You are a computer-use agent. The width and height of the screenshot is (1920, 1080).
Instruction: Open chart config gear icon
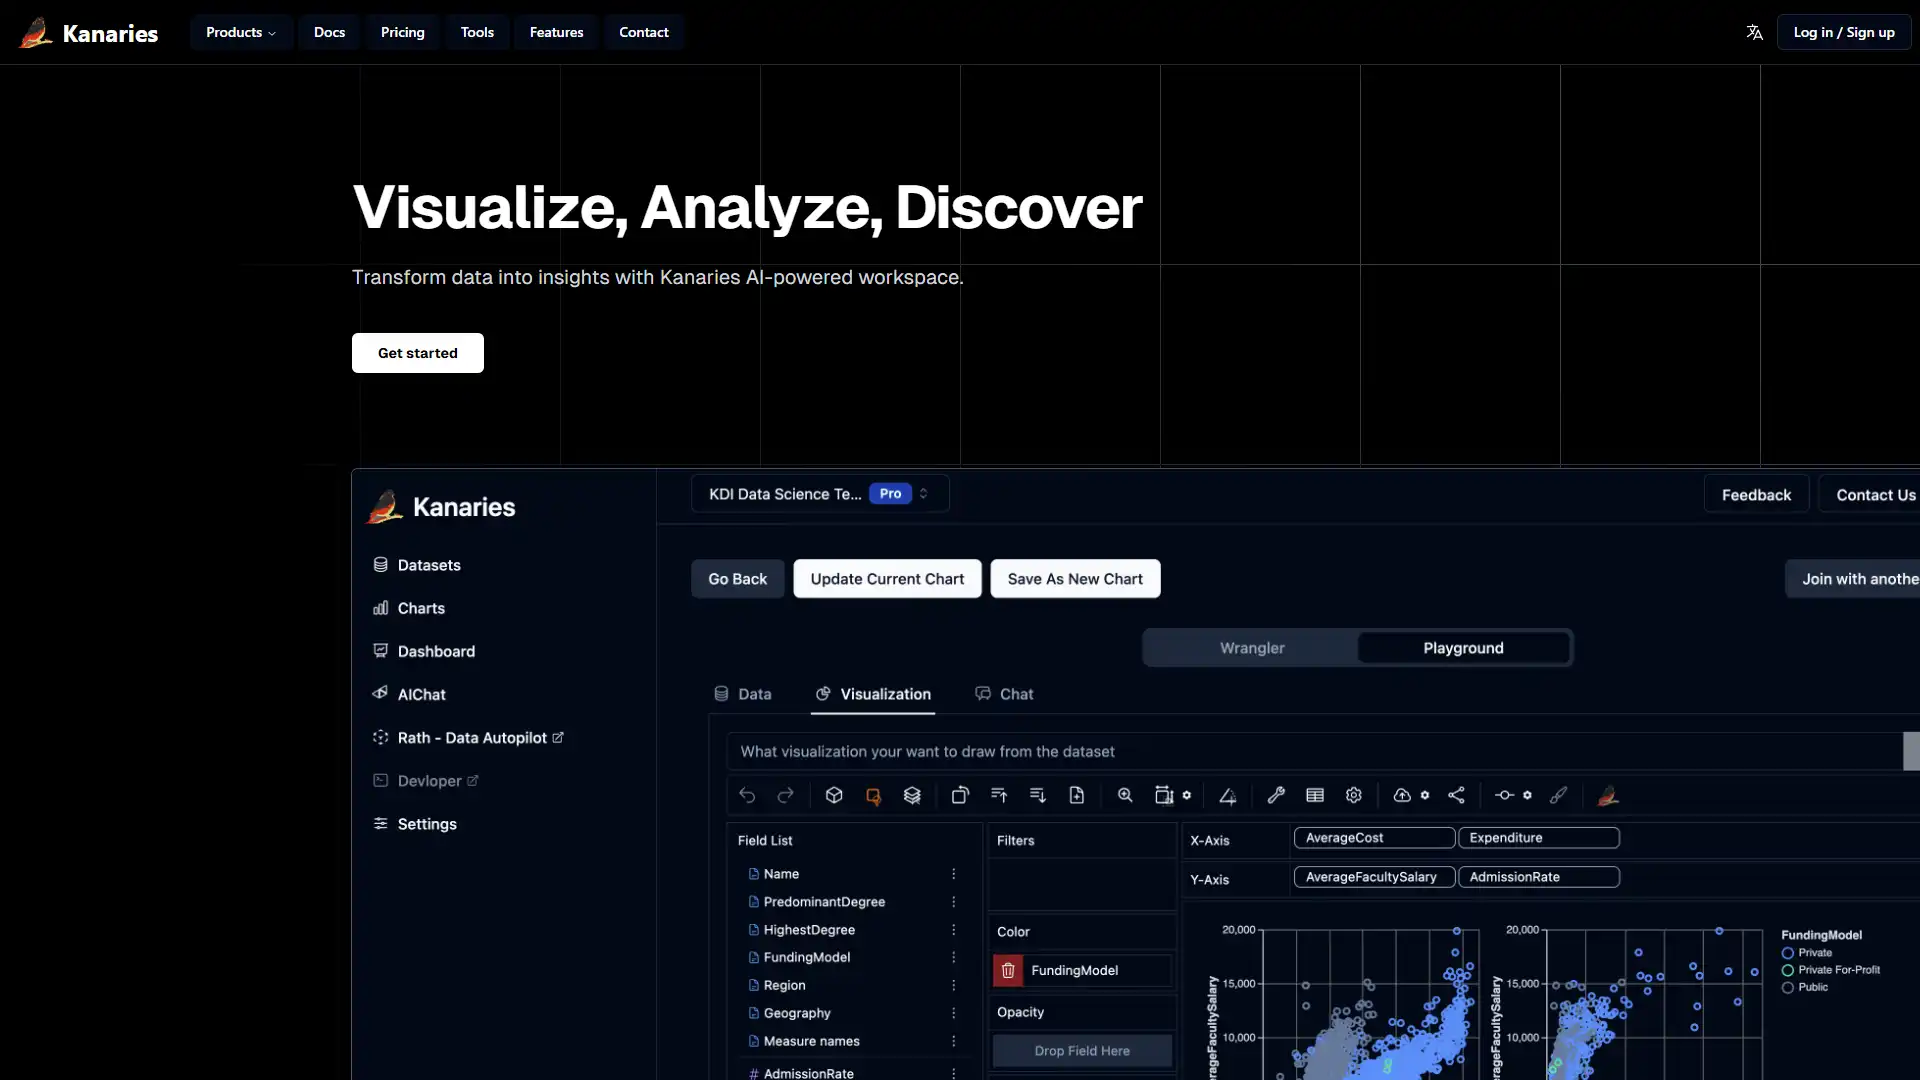pyautogui.click(x=1354, y=795)
